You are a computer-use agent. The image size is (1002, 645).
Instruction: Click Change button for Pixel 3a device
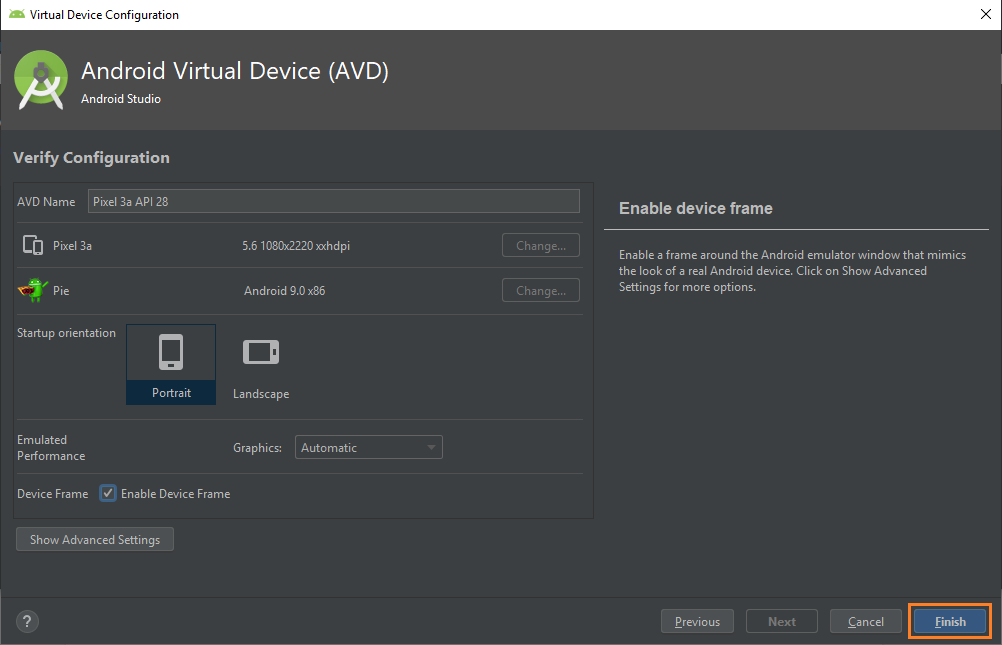pos(540,245)
